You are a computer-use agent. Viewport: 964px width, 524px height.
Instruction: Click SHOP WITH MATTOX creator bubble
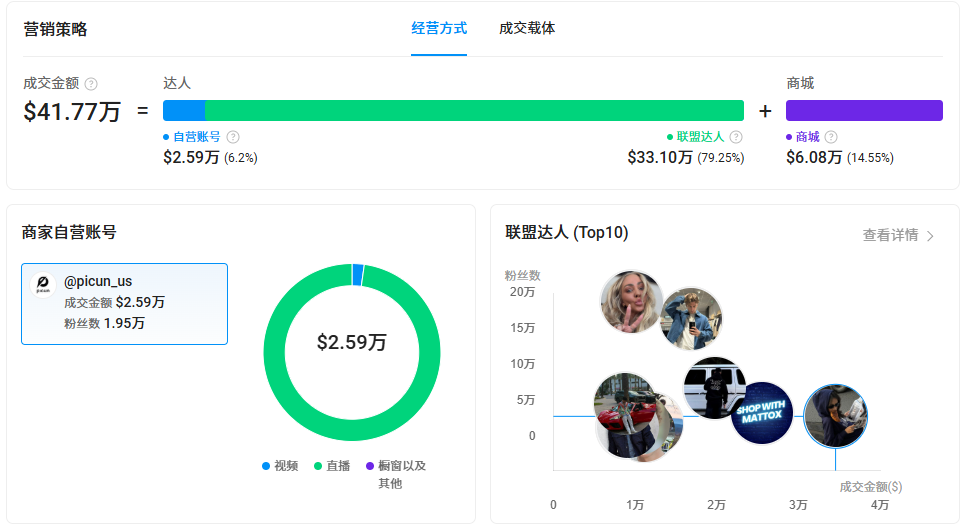[x=761, y=412]
